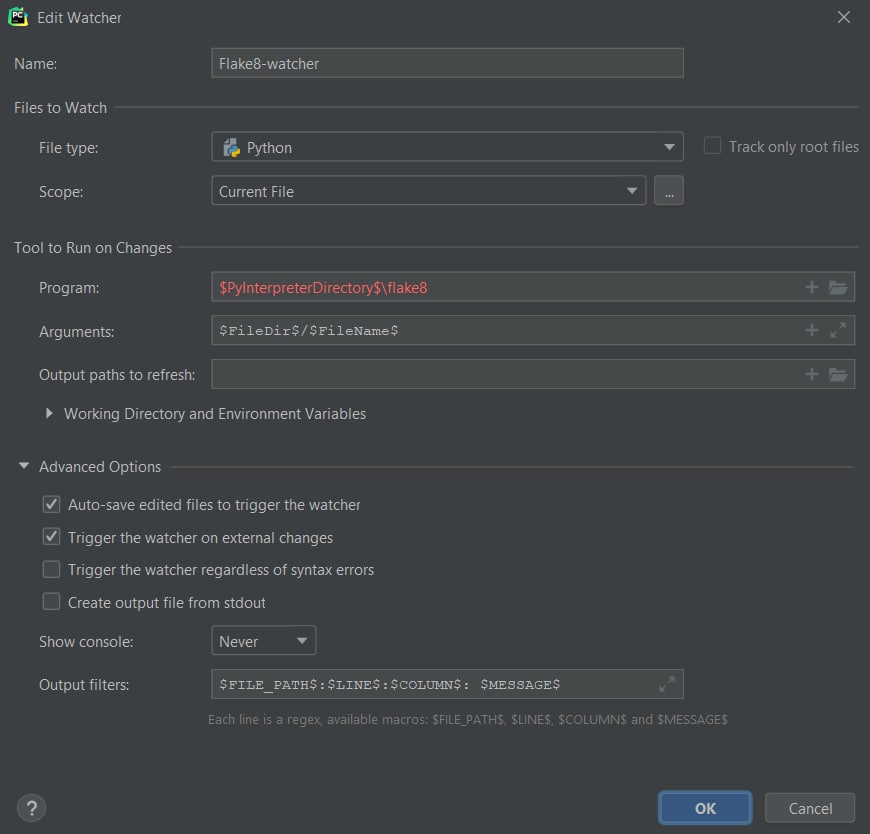
Task: Insert macro in Program field
Action: 811,287
